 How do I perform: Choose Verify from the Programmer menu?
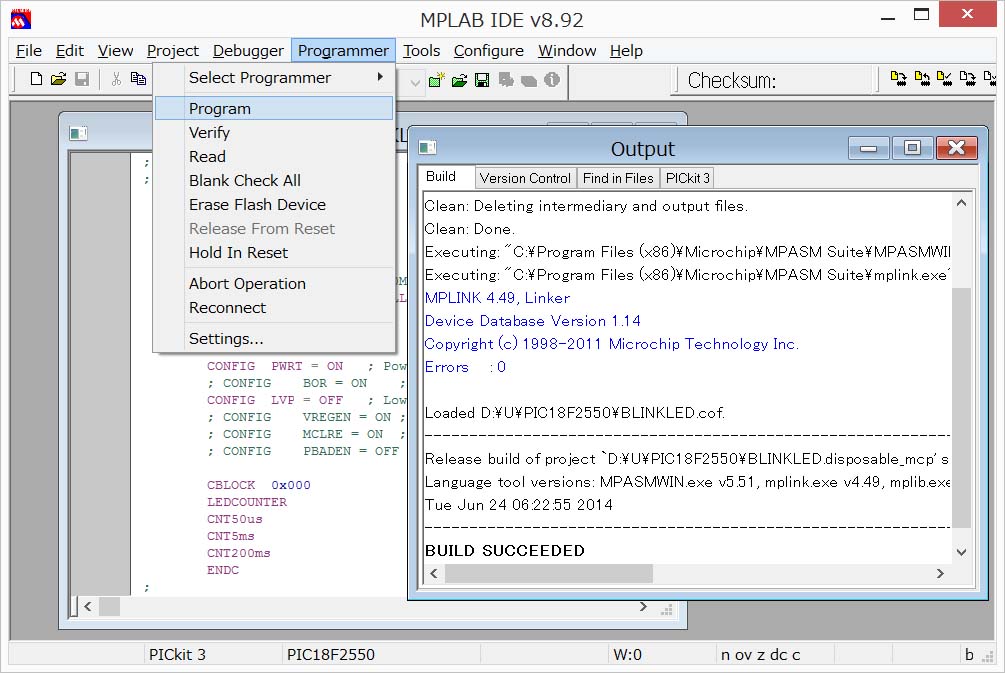tap(274, 133)
